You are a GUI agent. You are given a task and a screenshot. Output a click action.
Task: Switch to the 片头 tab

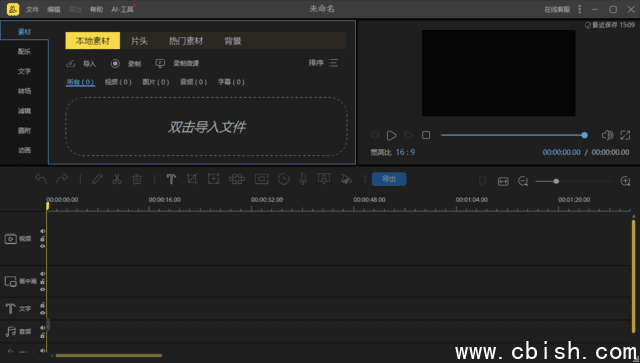pyautogui.click(x=139, y=41)
